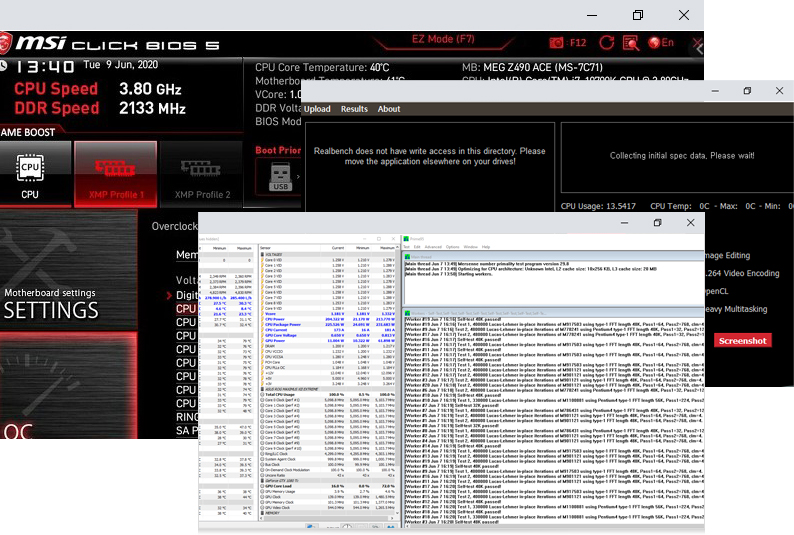Select the CPU Package Power sensor row

tap(328, 324)
